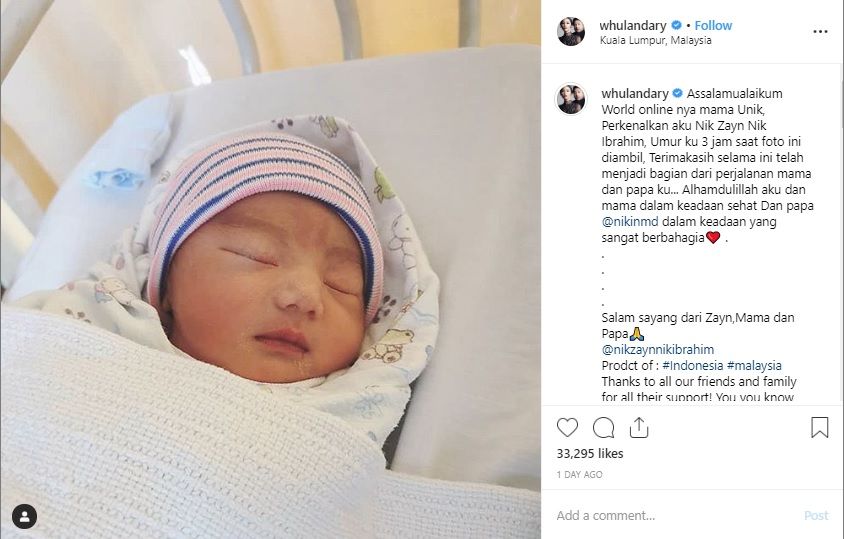The width and height of the screenshot is (844, 539).
Task: Save post with bookmark icon
Action: pyautogui.click(x=819, y=428)
